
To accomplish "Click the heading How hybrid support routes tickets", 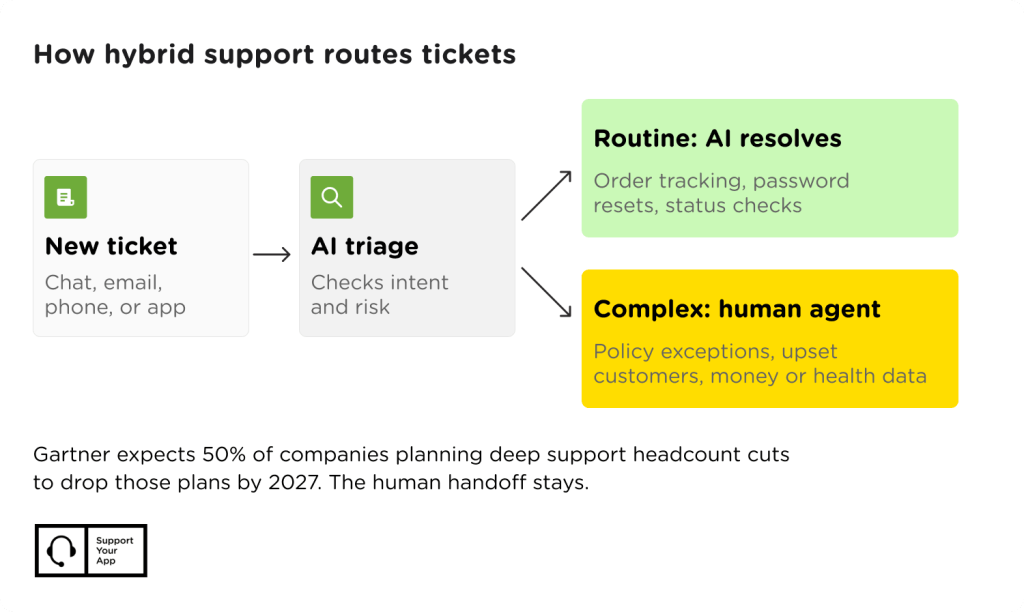I will click(x=275, y=55).
